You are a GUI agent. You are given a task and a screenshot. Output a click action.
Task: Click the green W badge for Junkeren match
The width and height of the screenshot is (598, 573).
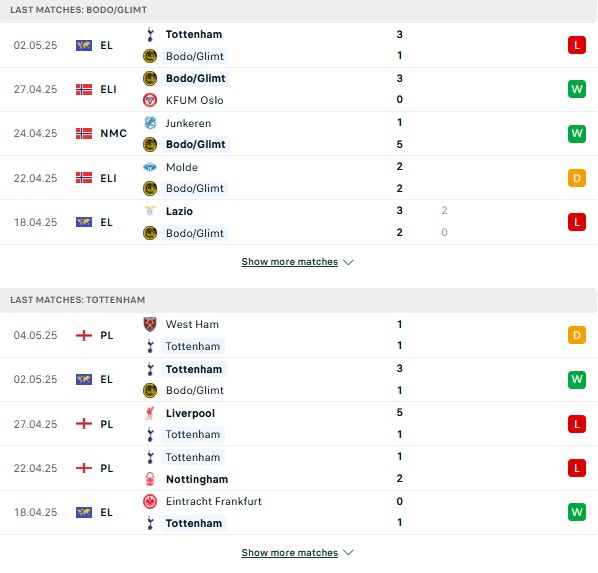577,134
